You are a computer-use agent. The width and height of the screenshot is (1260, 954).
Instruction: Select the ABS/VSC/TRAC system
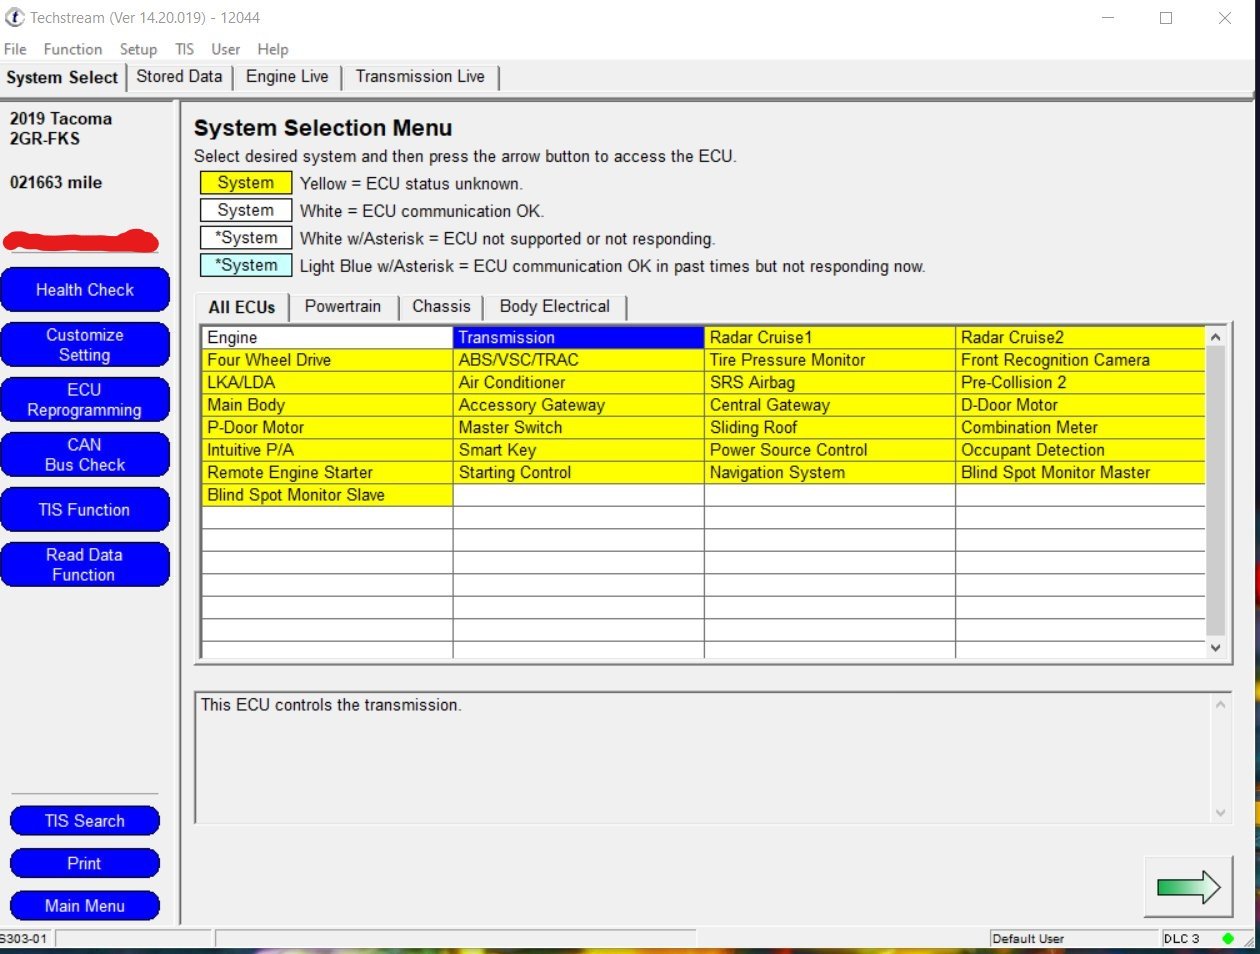coord(578,360)
